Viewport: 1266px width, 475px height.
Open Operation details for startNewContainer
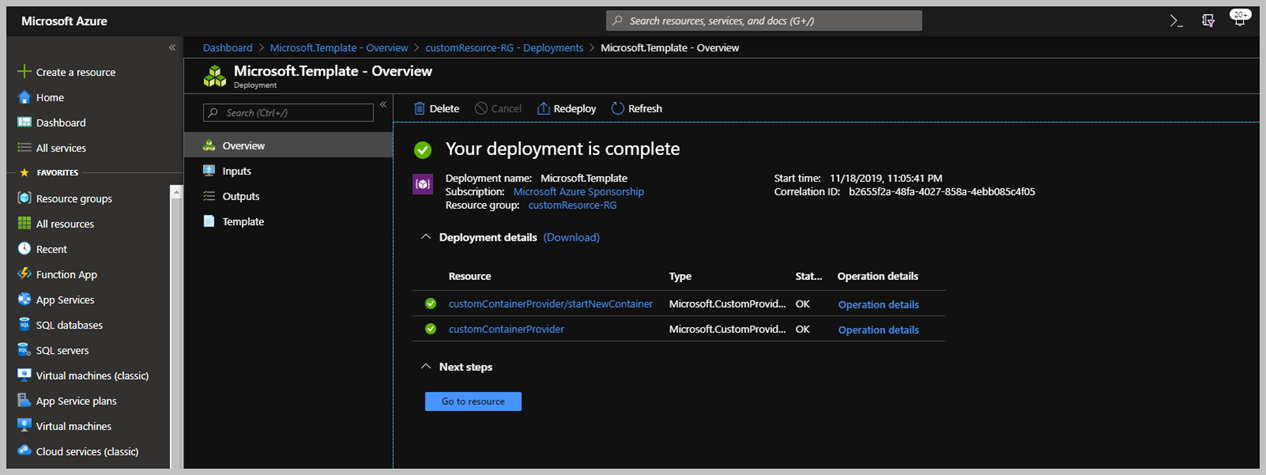pos(878,304)
